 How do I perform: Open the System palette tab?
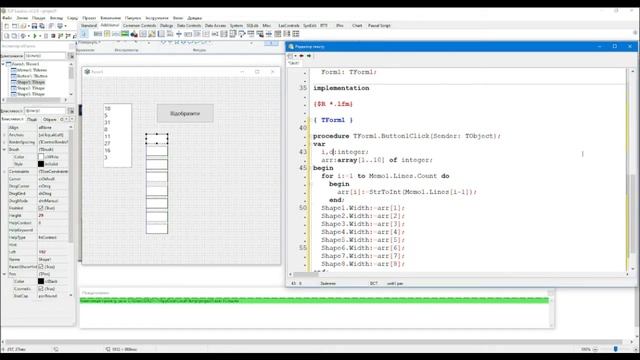[236, 25]
